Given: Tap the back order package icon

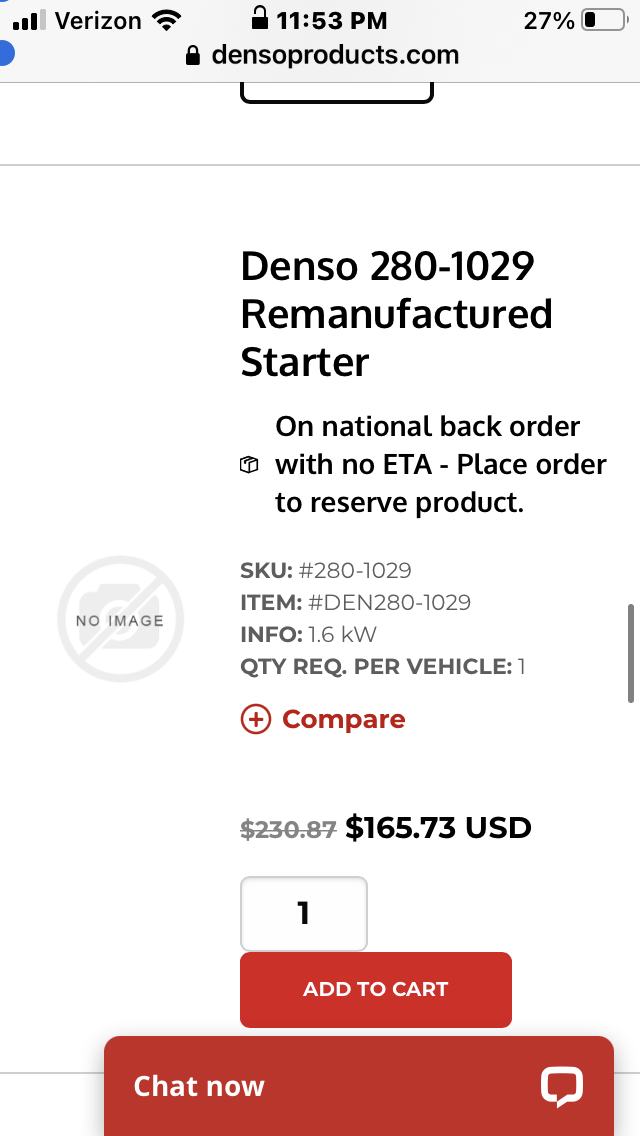Looking at the screenshot, I should (249, 464).
